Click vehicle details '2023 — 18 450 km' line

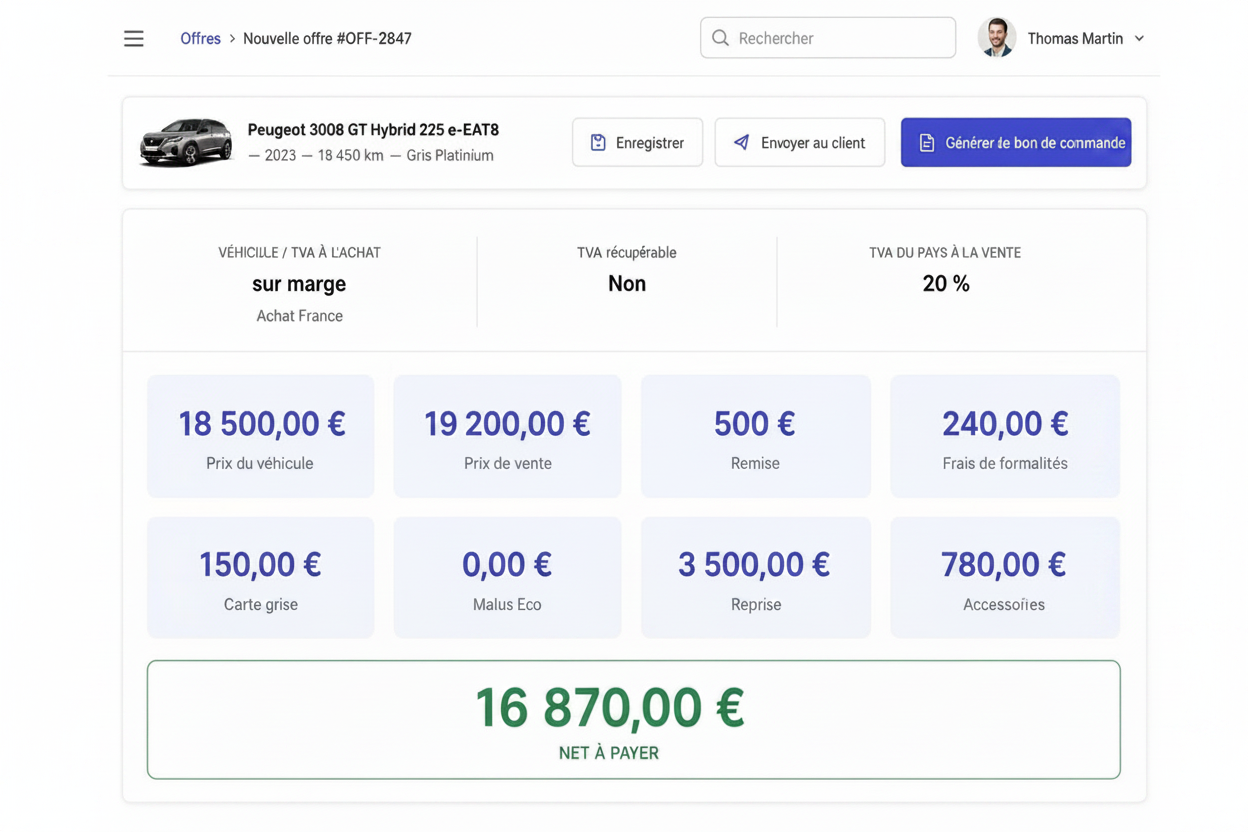[x=371, y=156]
